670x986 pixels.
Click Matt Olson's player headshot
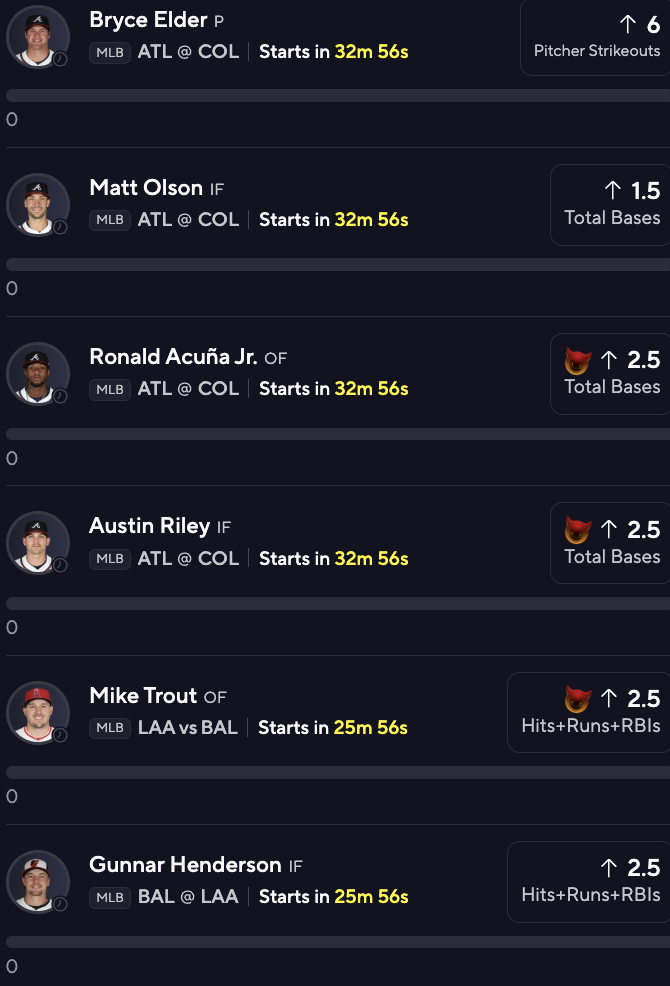[x=38, y=205]
